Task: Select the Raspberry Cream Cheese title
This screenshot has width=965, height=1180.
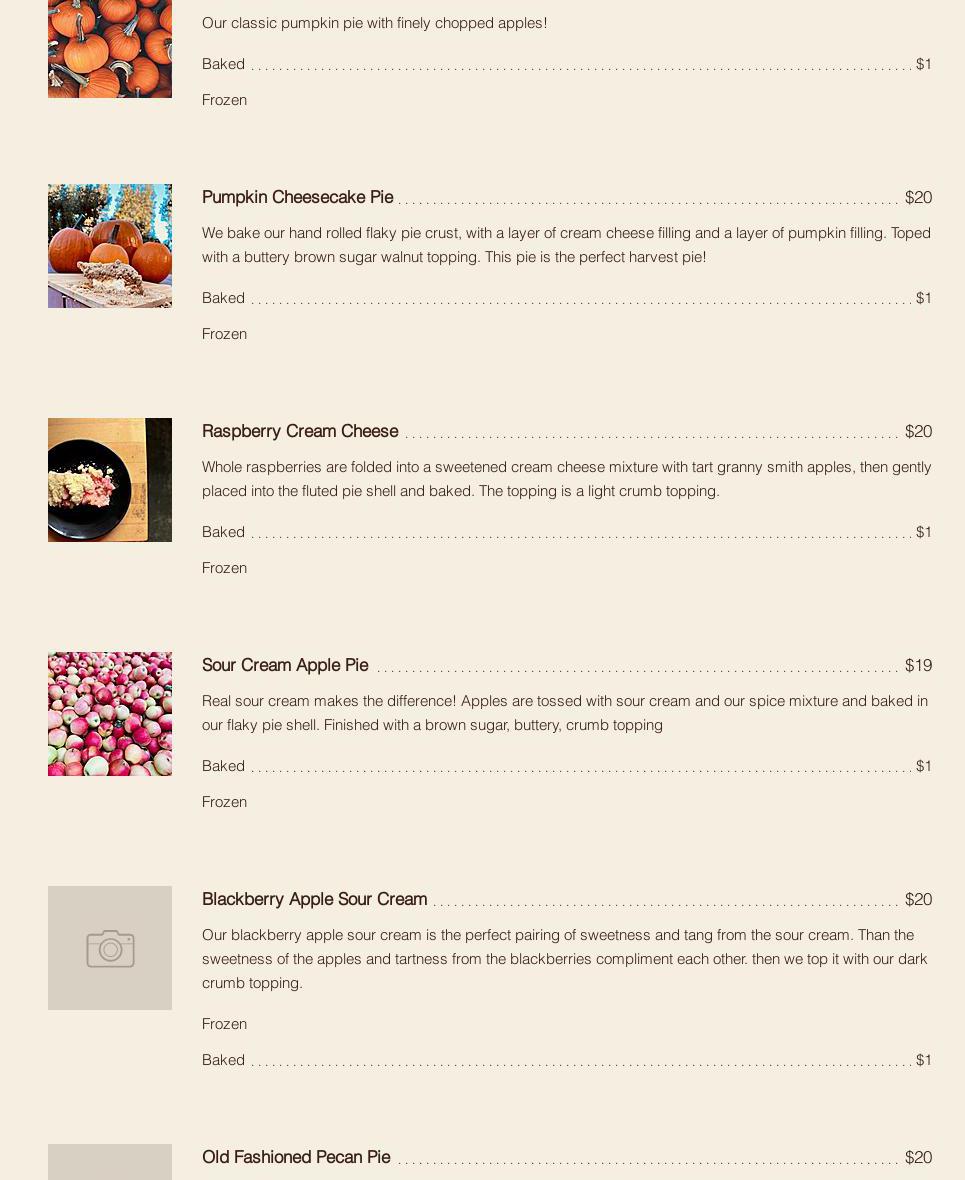Action: (300, 431)
